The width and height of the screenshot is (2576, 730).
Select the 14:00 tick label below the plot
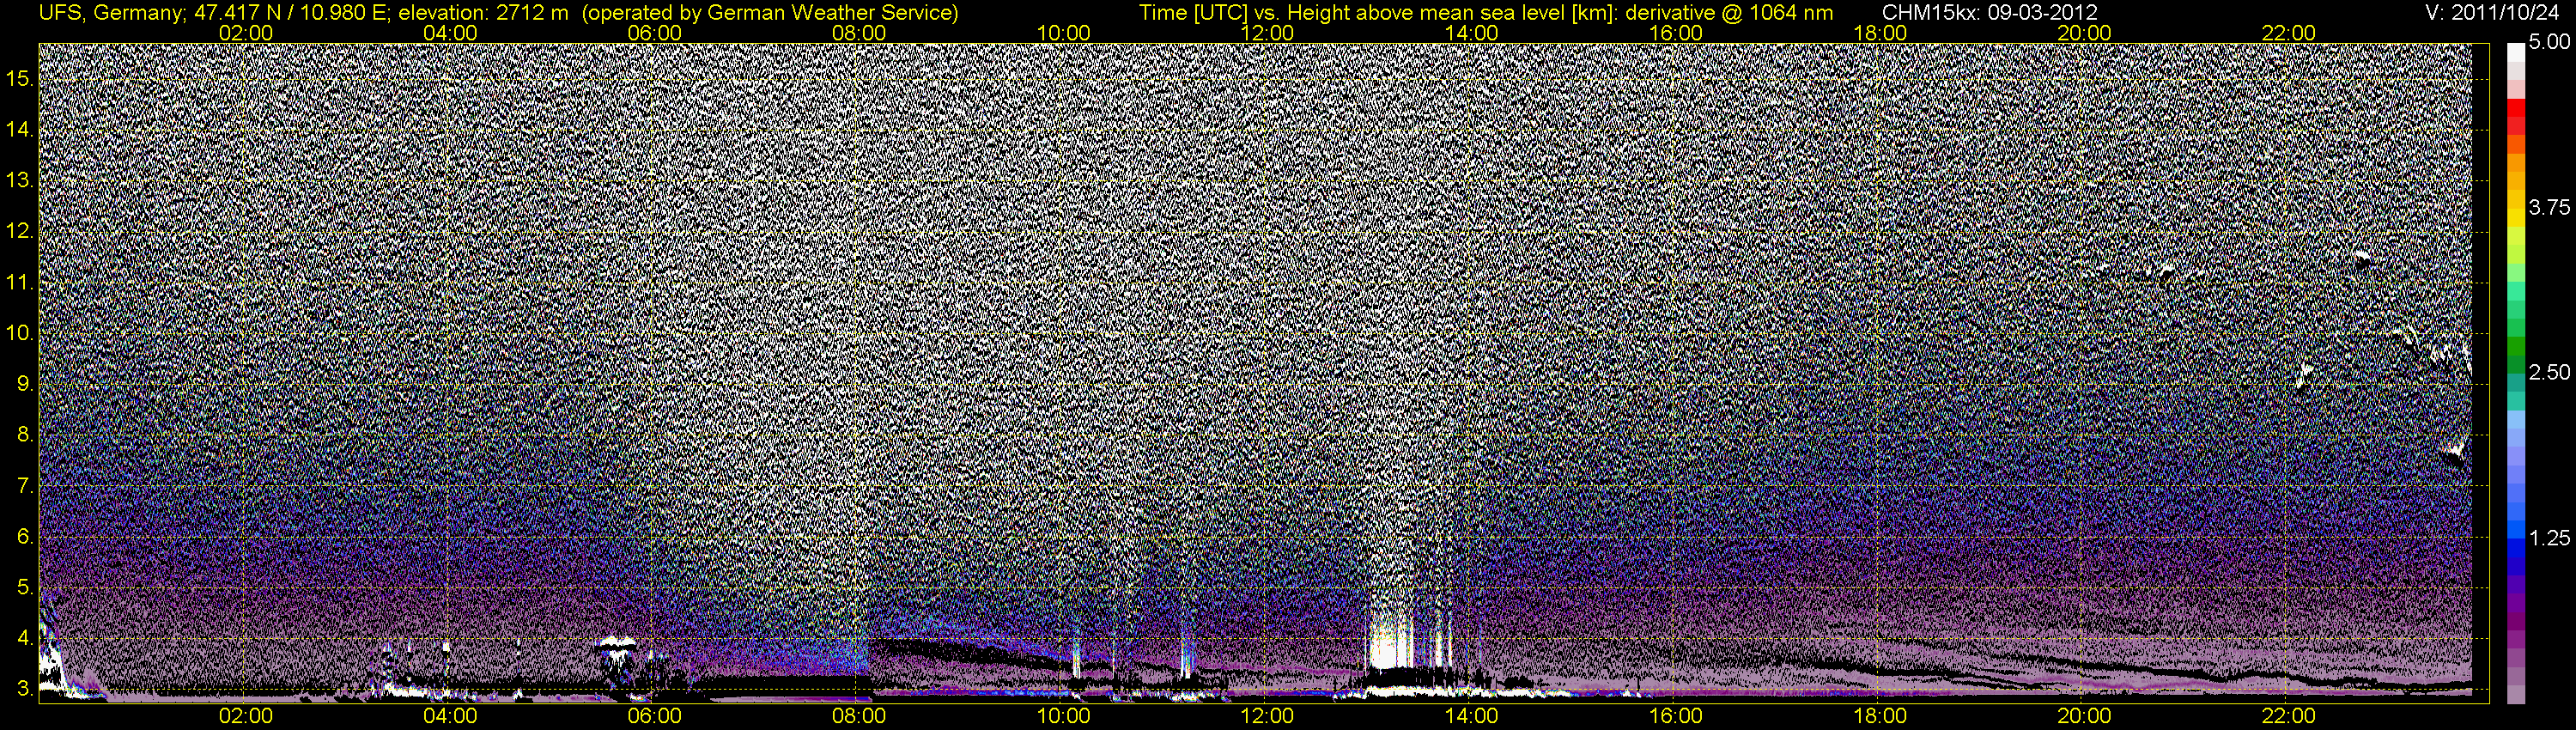(1472, 716)
